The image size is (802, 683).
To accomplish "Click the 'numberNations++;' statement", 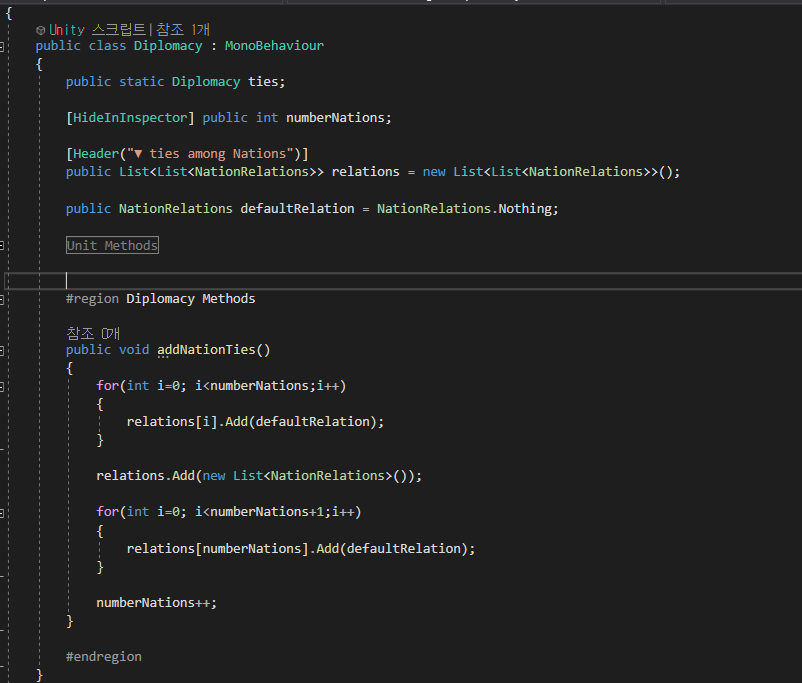I will pos(157,602).
